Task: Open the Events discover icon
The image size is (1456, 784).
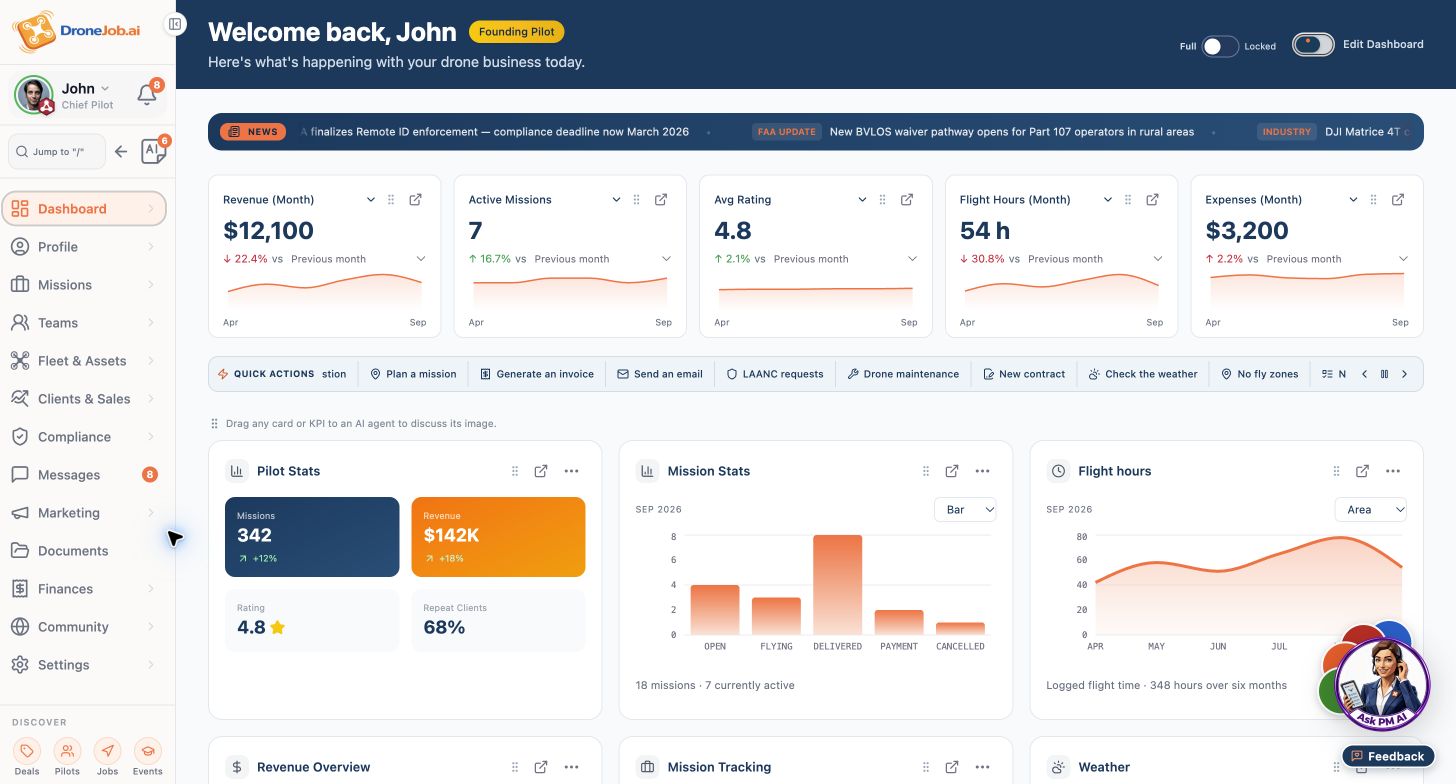Action: 147,751
